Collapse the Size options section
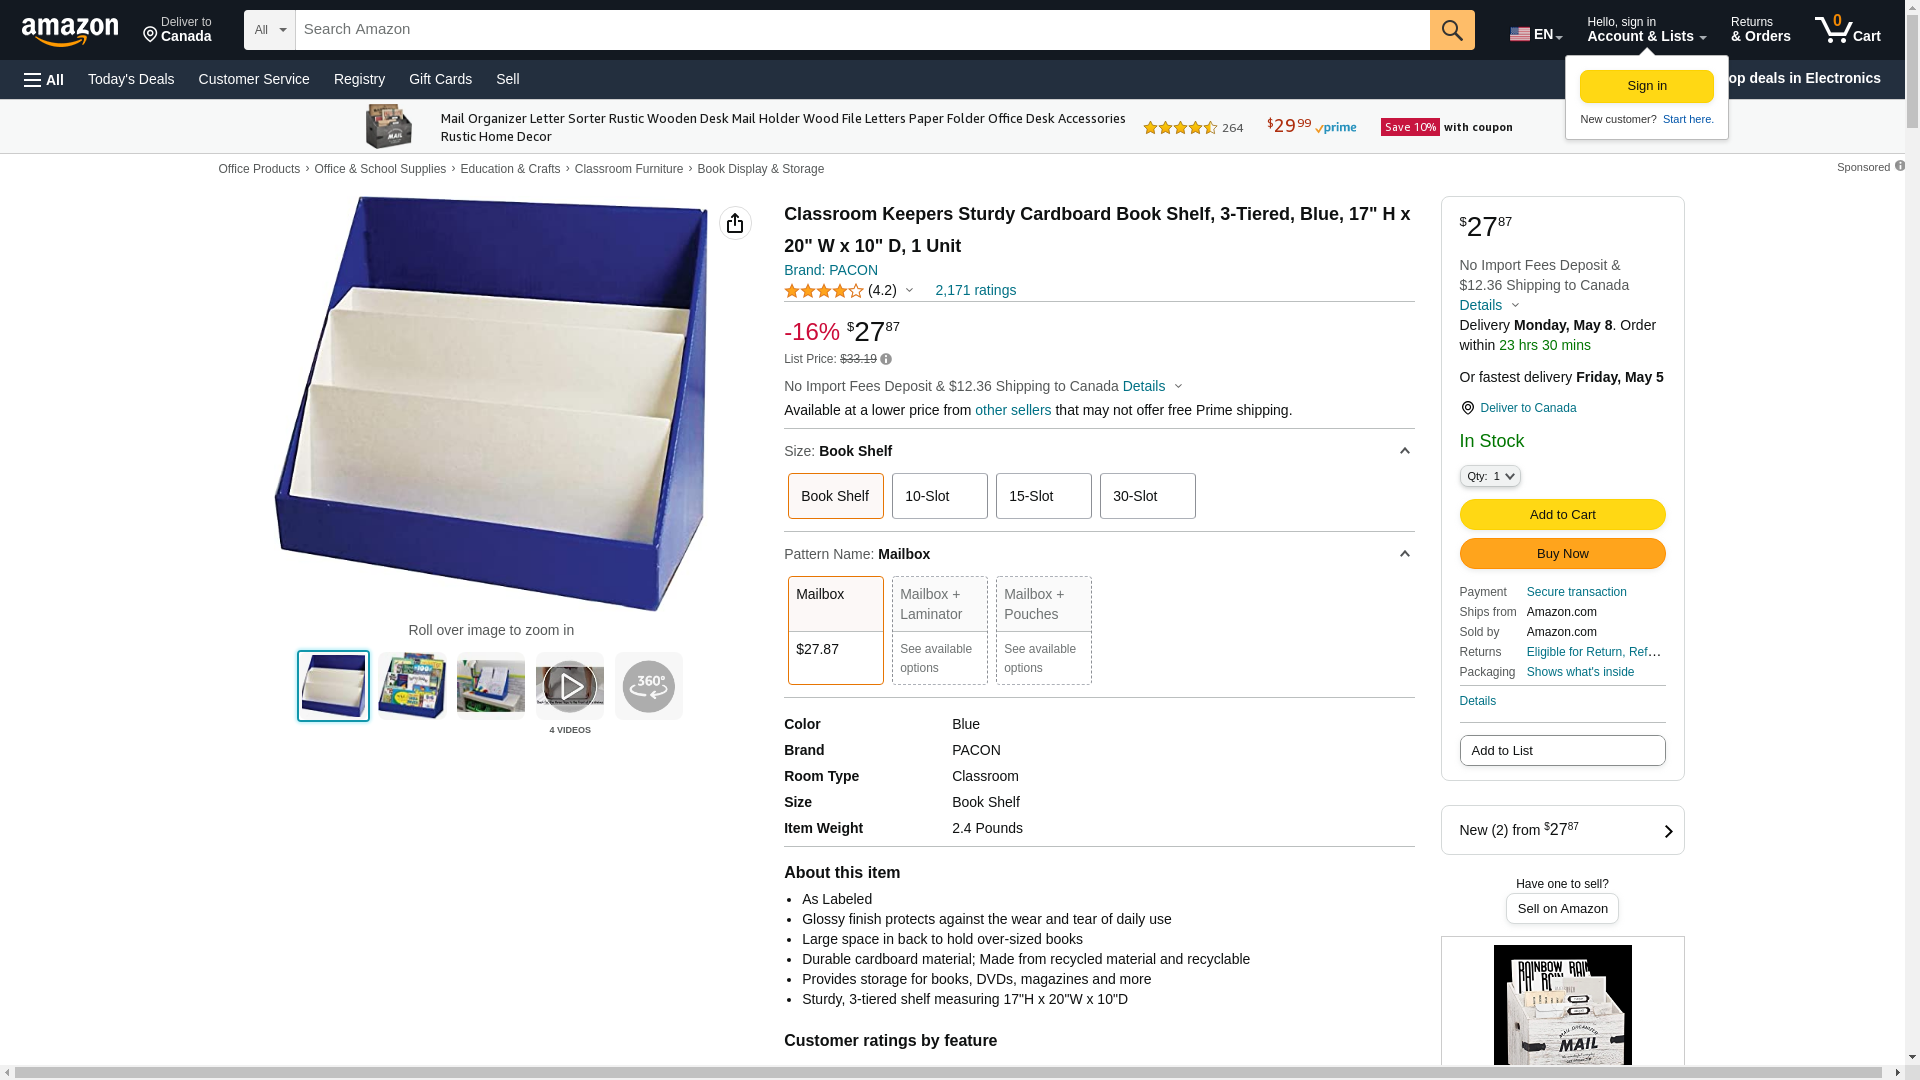The width and height of the screenshot is (1920, 1080). pos(1404,451)
